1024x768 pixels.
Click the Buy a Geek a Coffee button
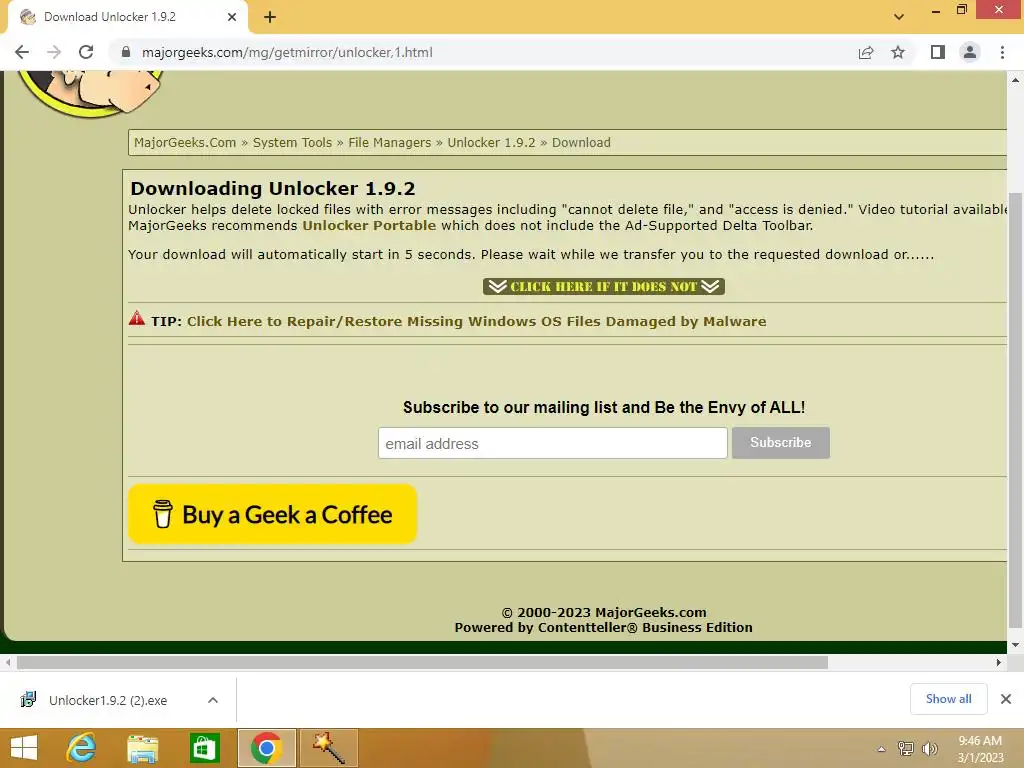(272, 514)
